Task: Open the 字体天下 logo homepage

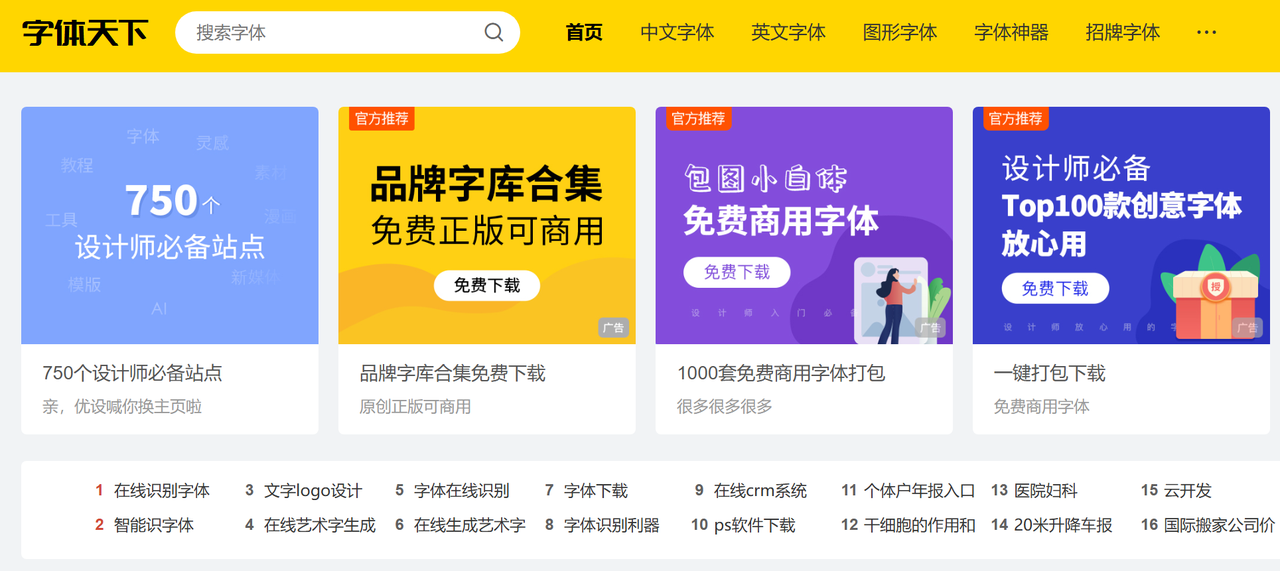Action: 85,33
